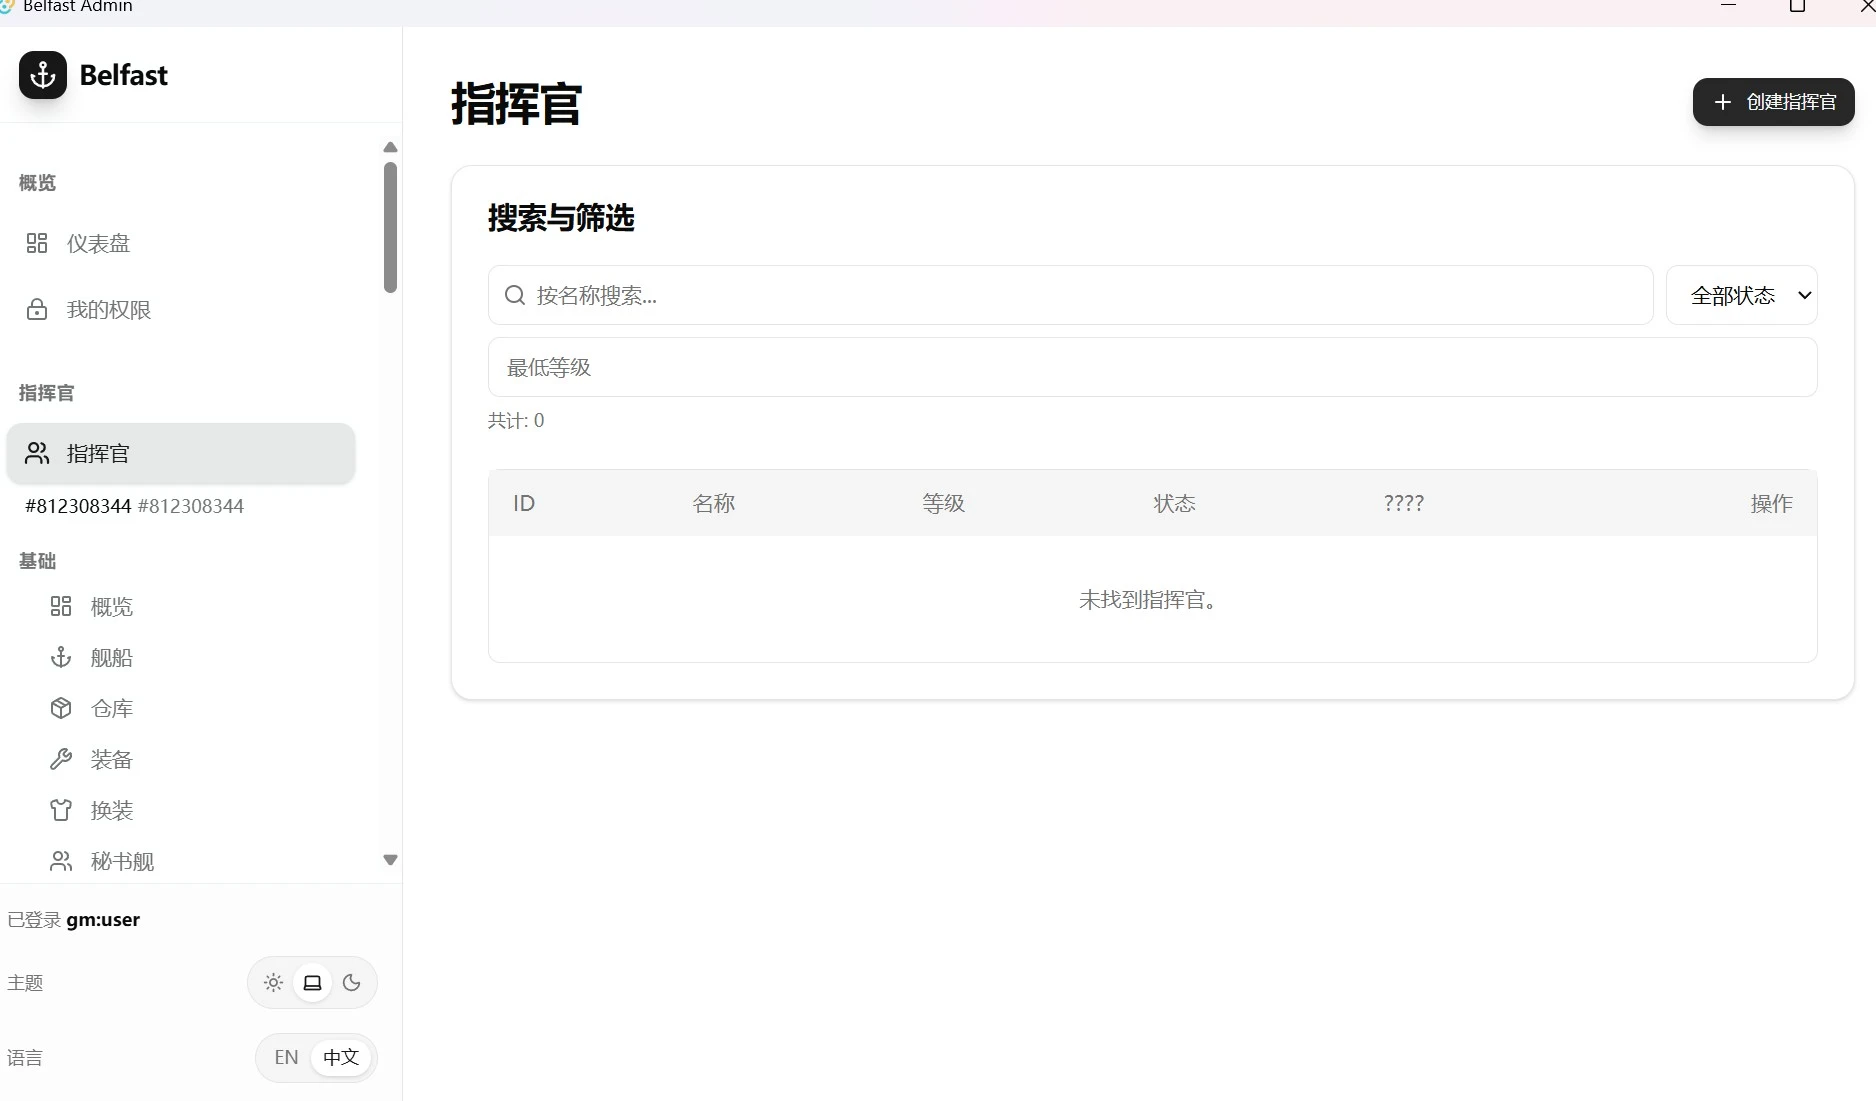Select the 换装 shirt icon
This screenshot has width=1876, height=1101.
(x=61, y=810)
